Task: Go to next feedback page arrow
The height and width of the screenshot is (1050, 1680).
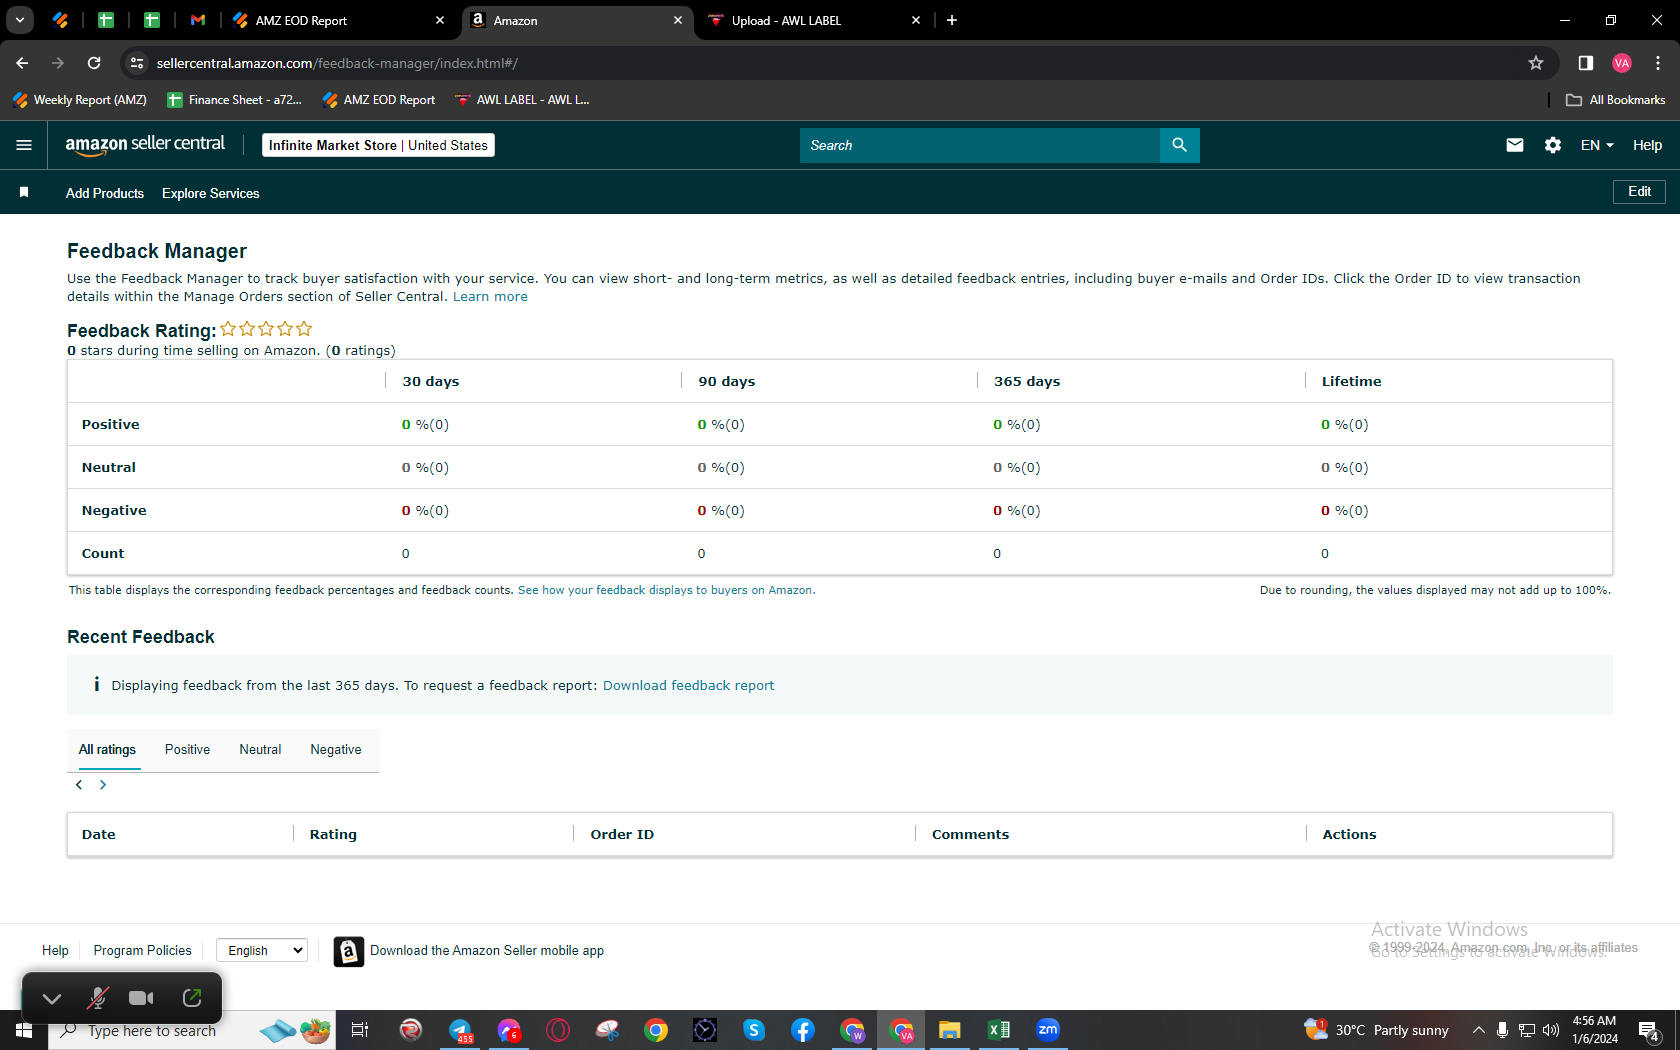Action: pyautogui.click(x=103, y=785)
